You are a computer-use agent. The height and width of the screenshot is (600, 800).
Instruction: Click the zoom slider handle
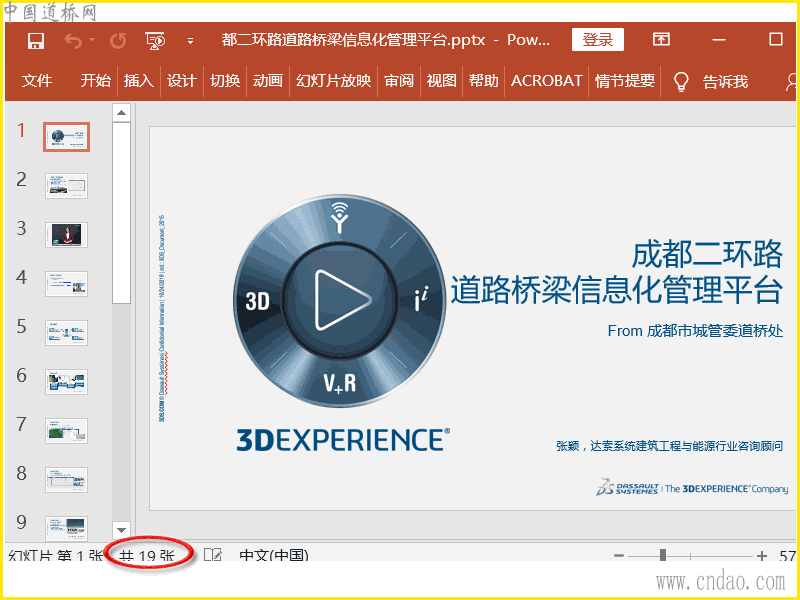point(663,555)
